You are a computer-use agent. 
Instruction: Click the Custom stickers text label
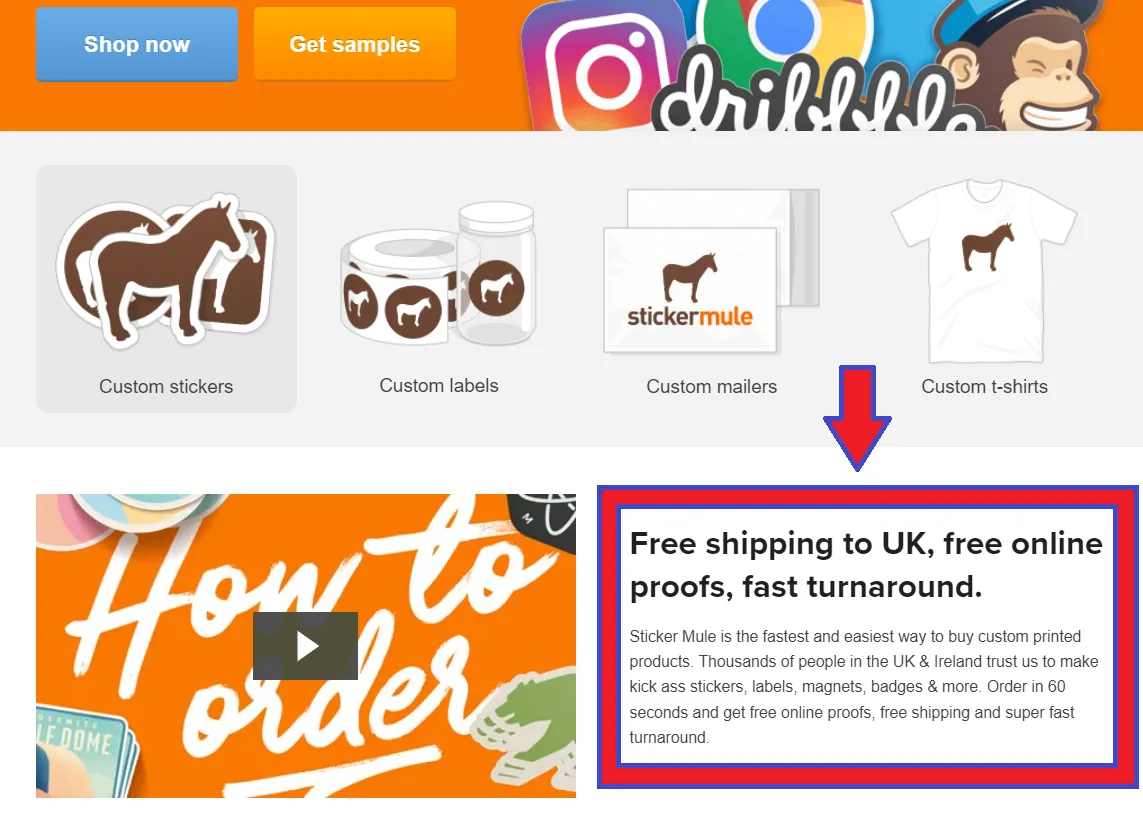coord(166,387)
